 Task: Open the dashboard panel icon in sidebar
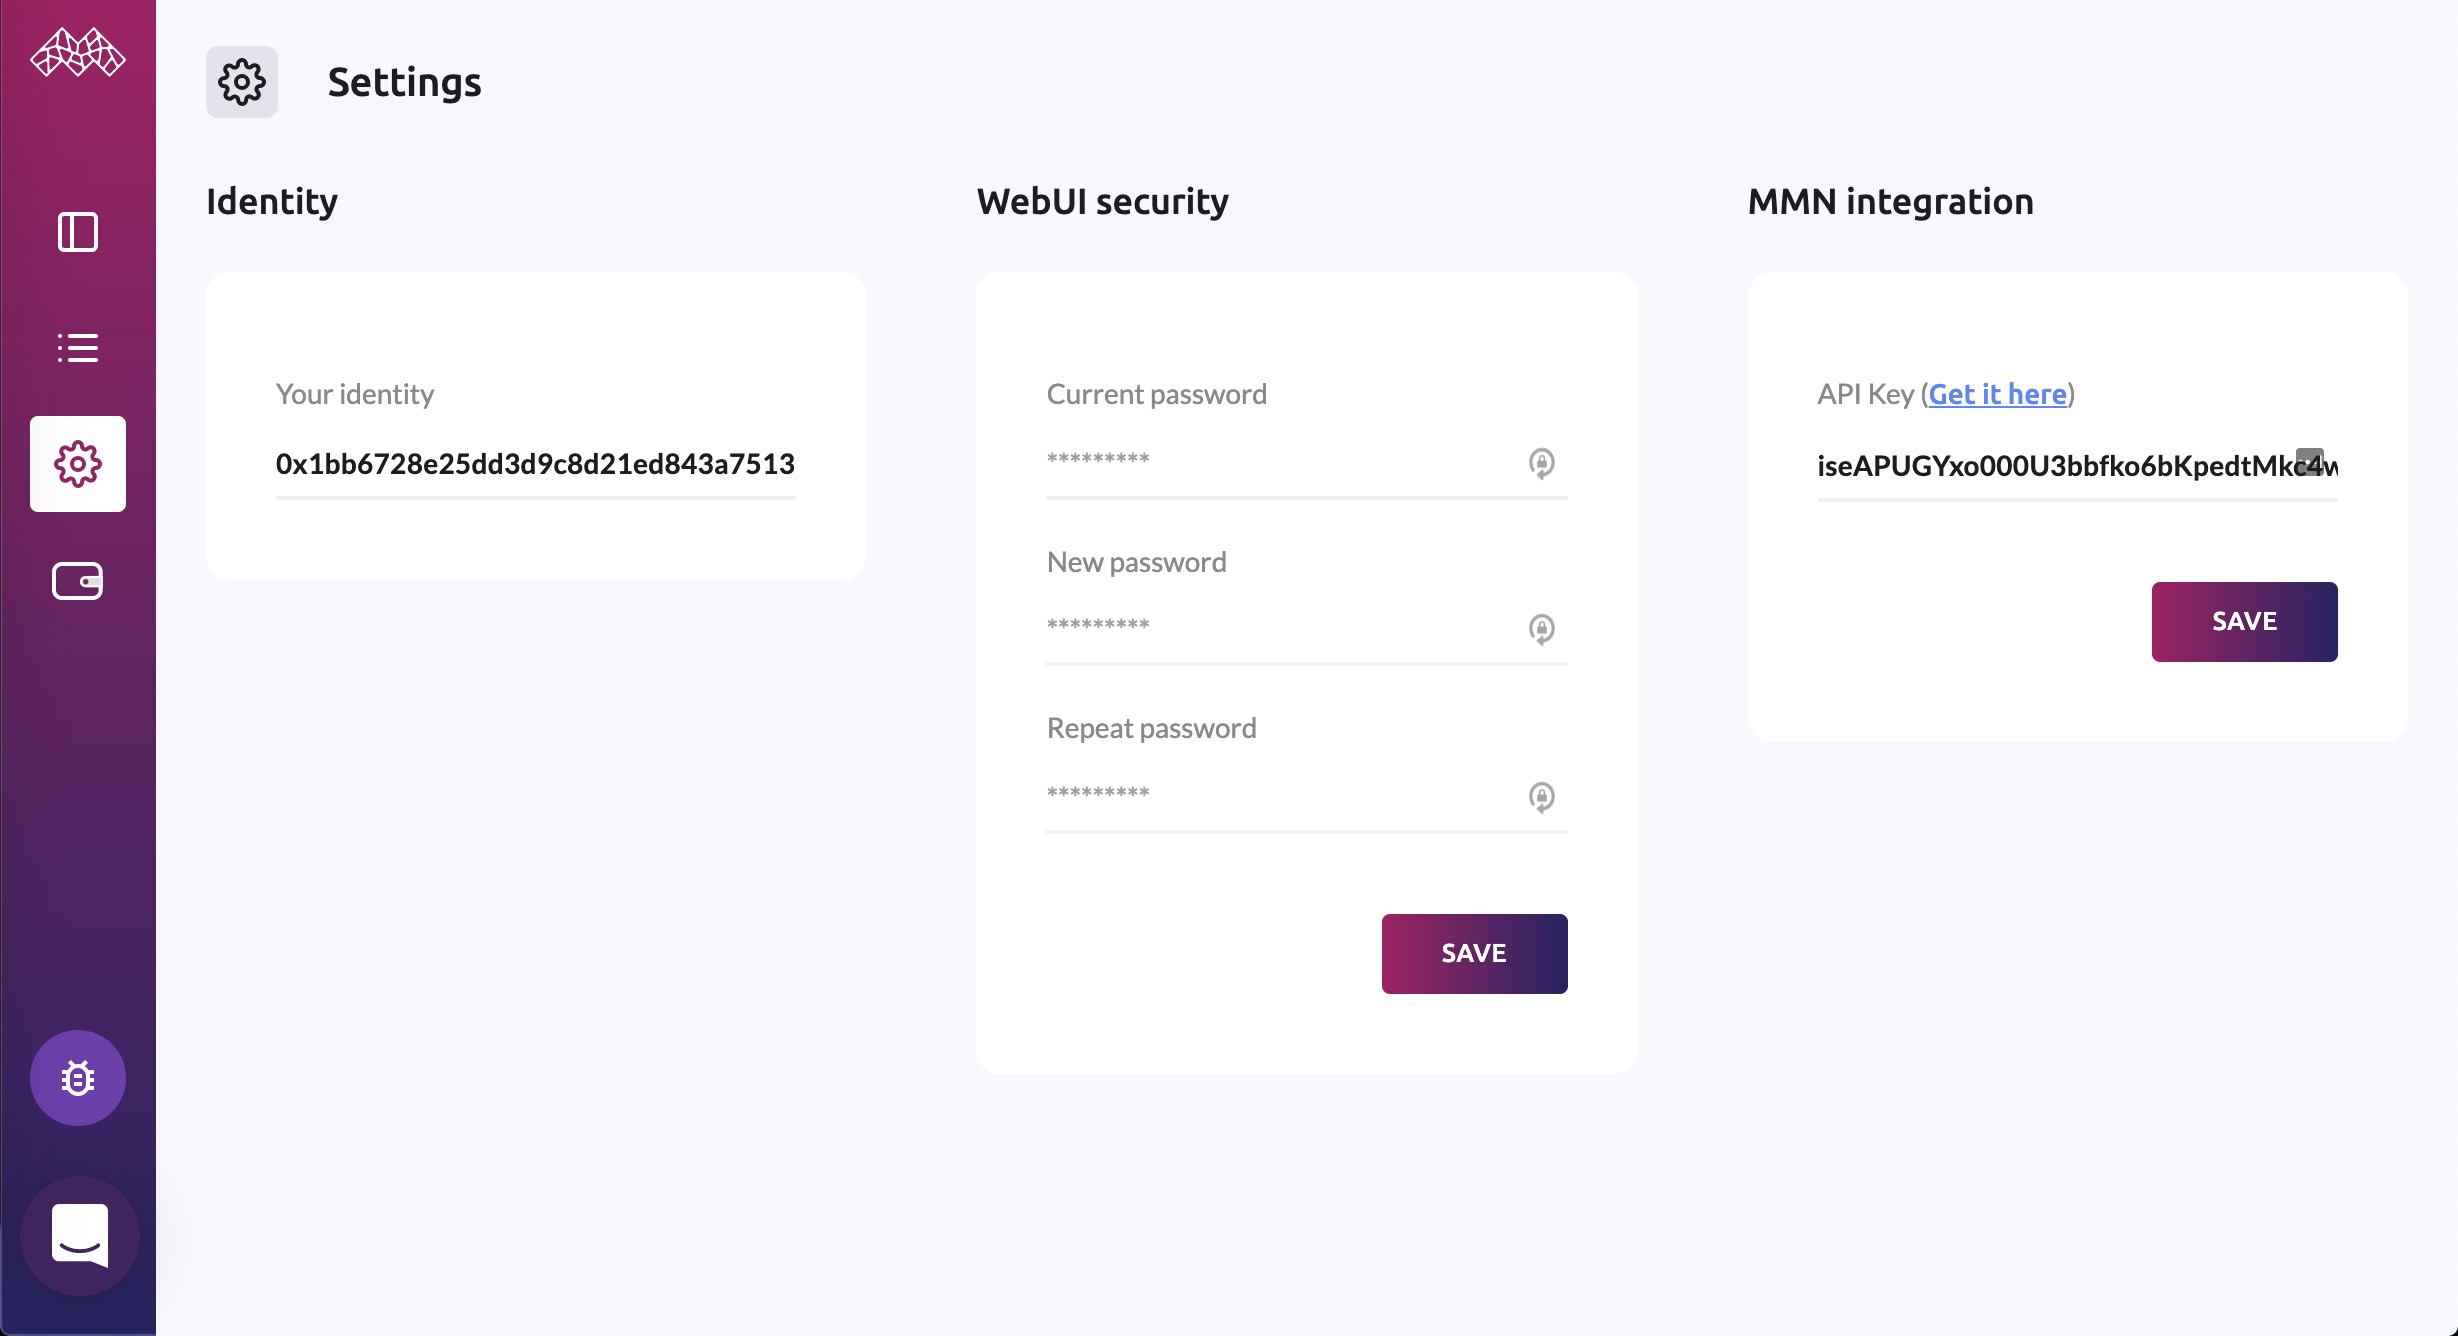78,232
